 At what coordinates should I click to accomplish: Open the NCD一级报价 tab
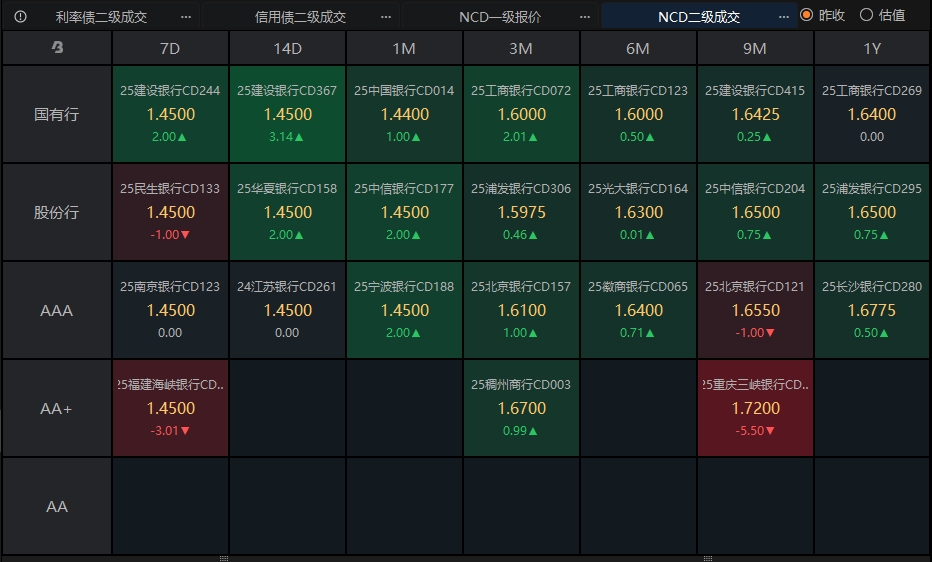(500, 17)
